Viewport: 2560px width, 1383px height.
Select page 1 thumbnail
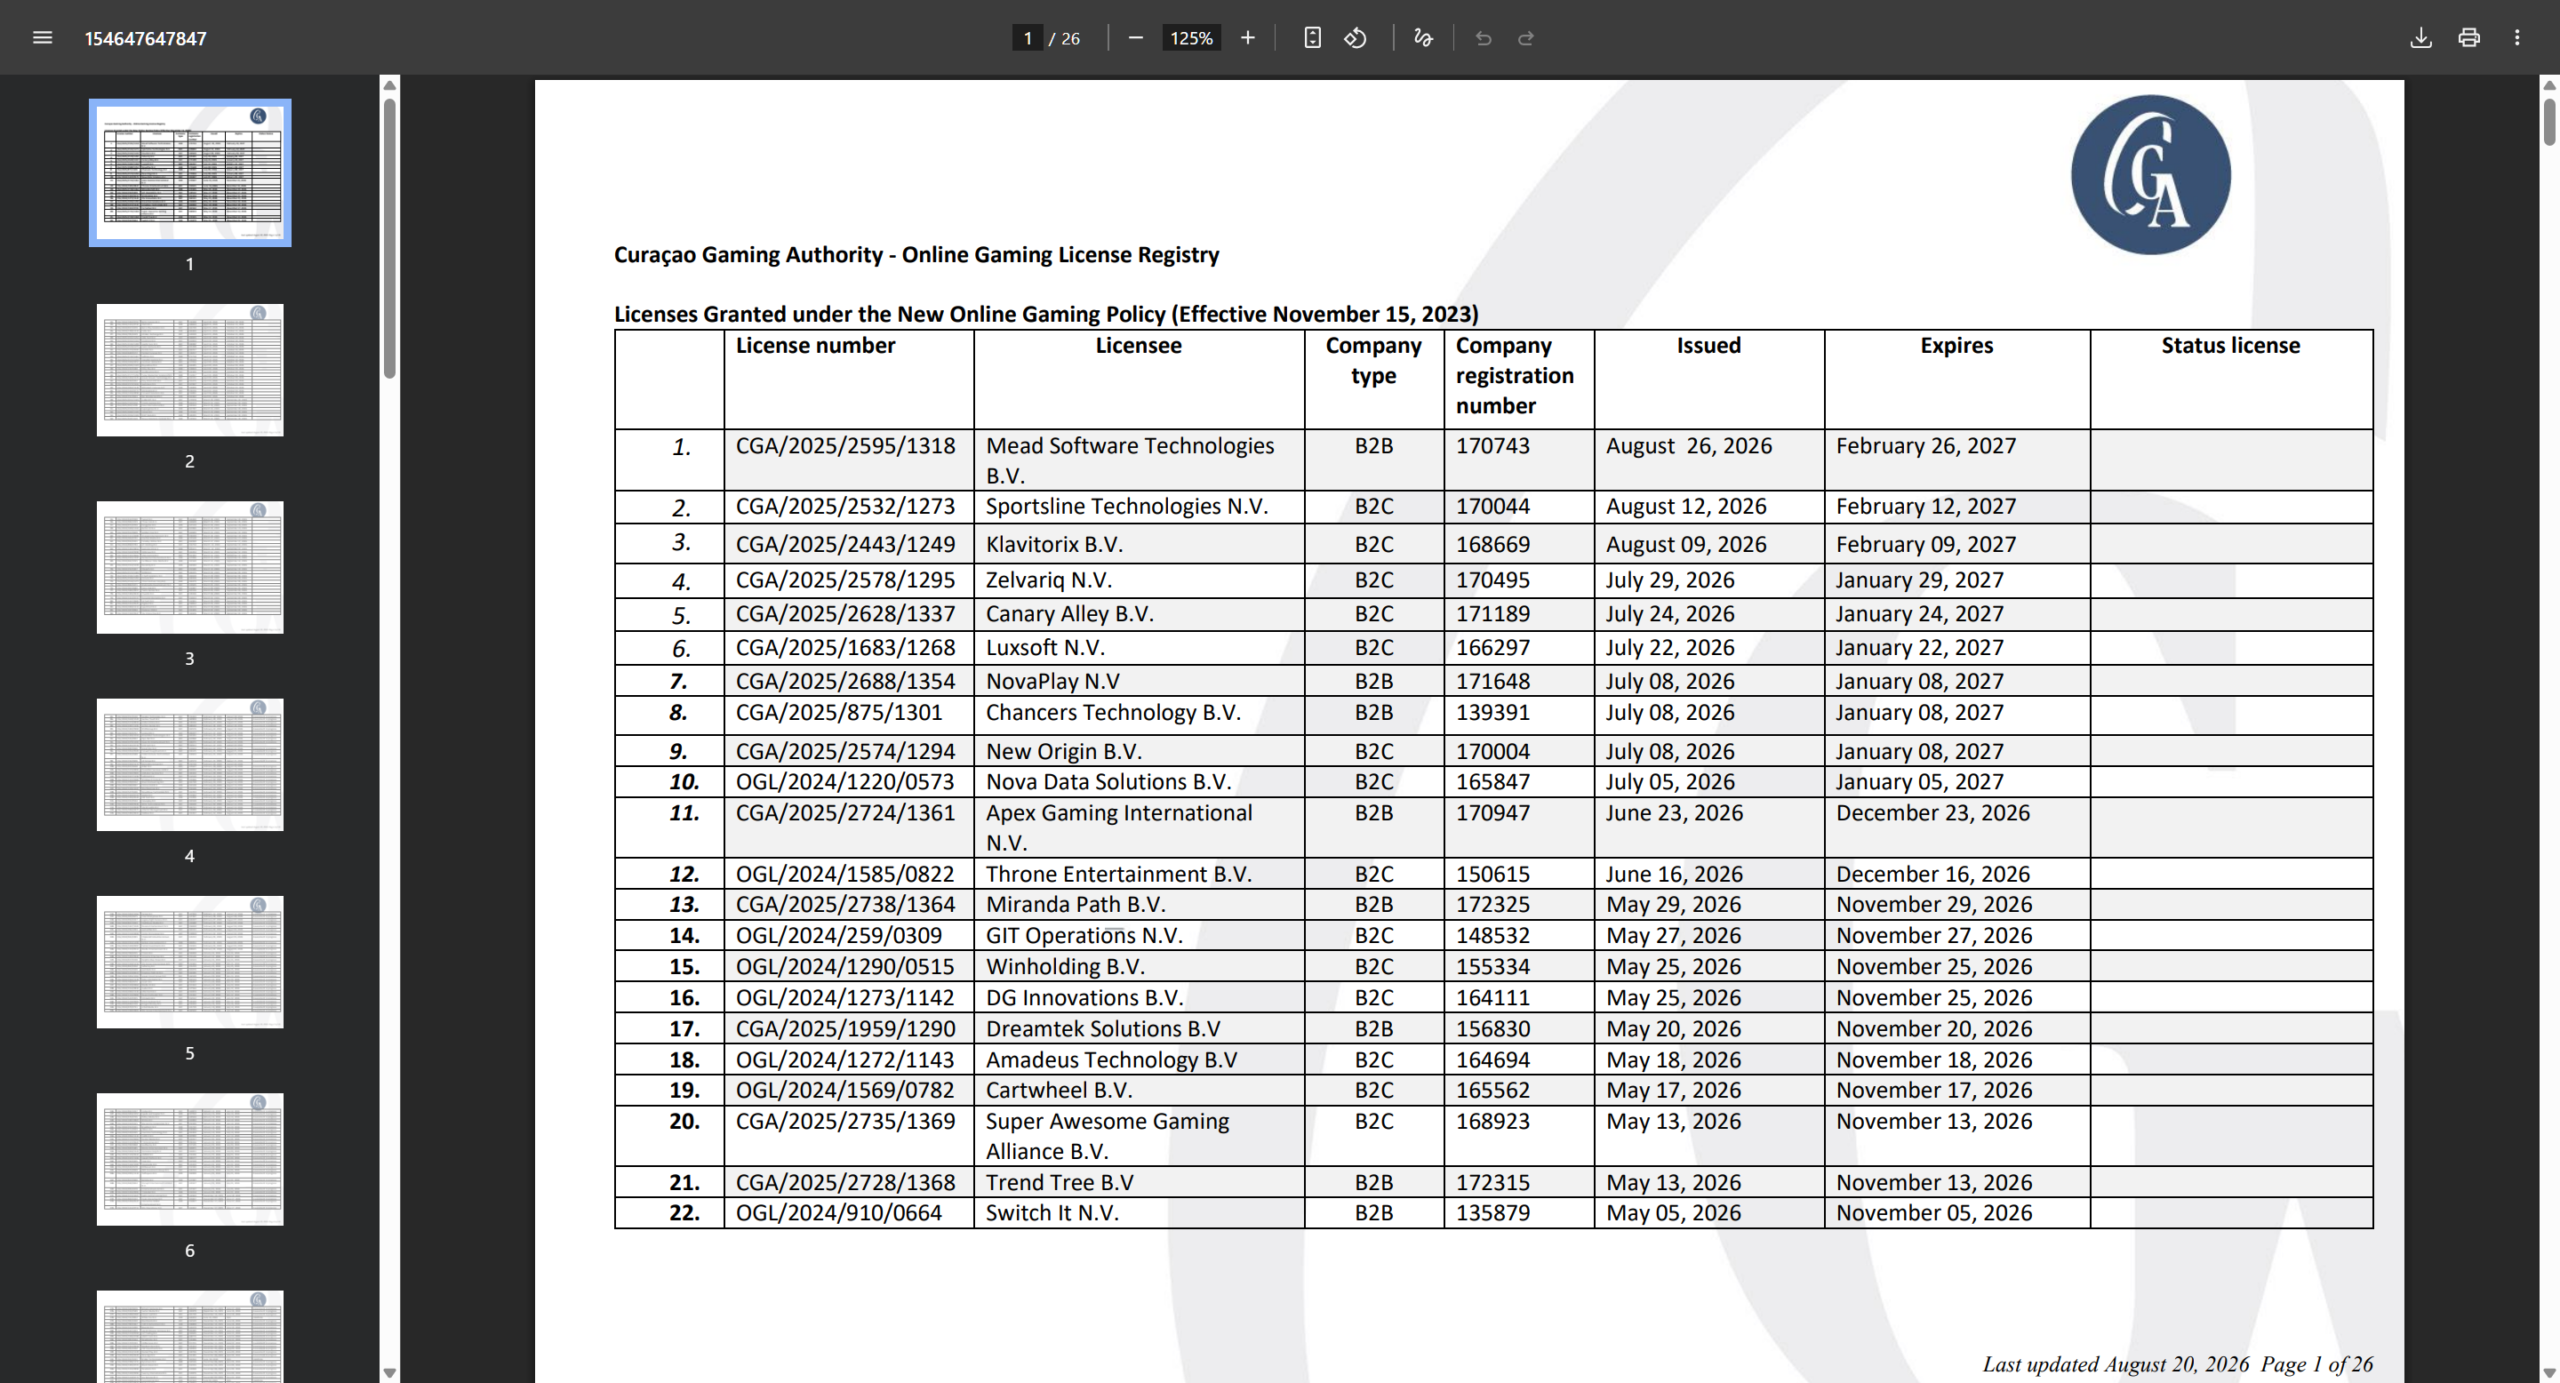190,172
